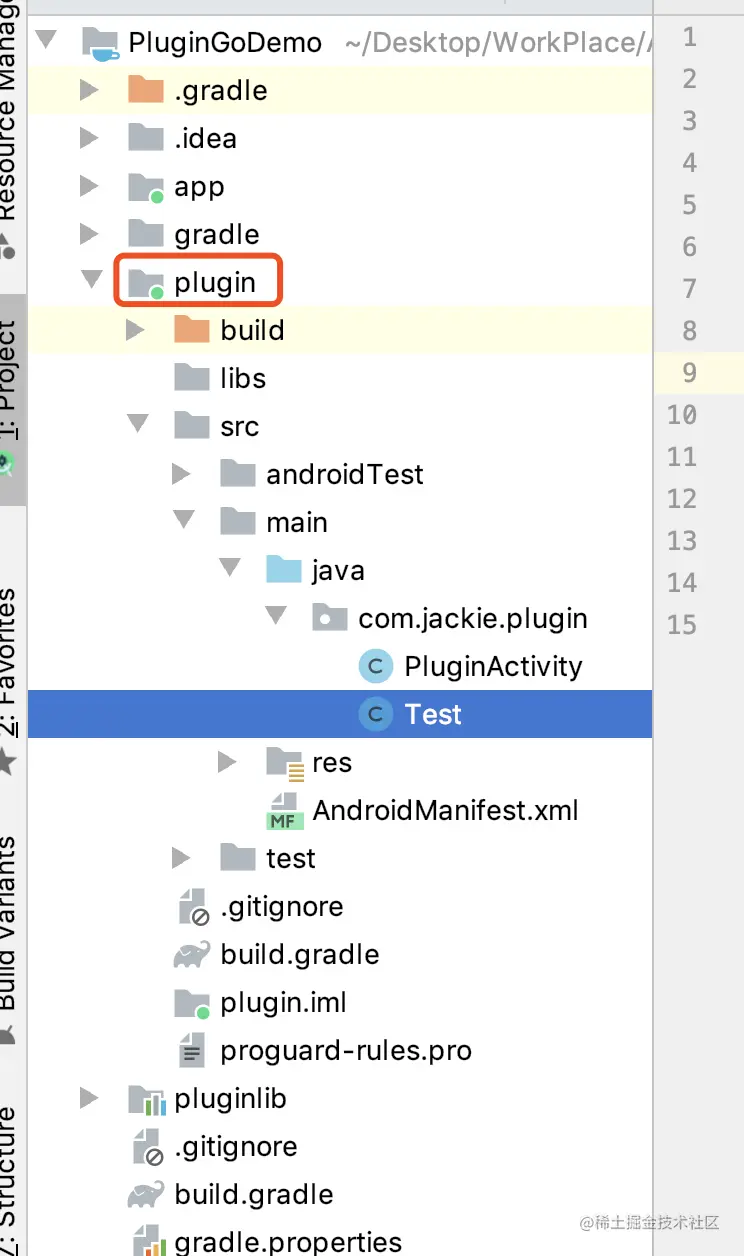Click the gradle.properties file icon
This screenshot has width=744, height=1256.
coord(147,1242)
